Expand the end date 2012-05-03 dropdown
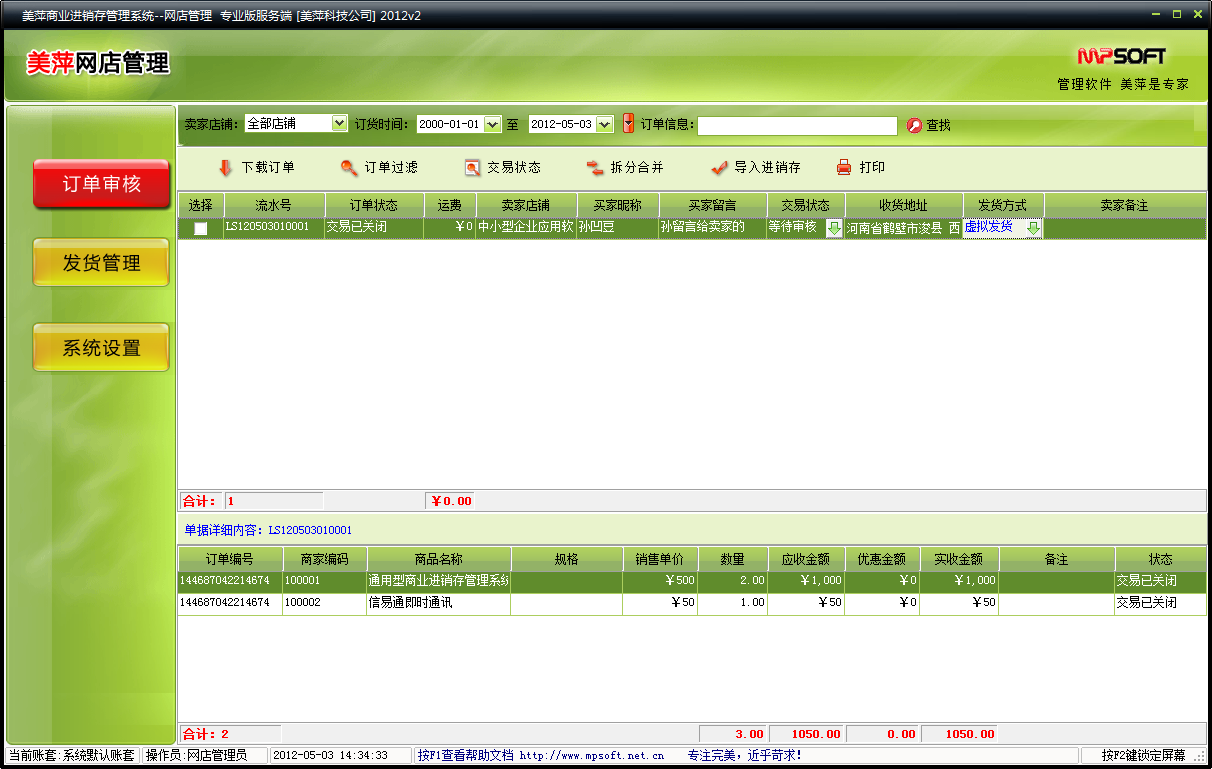This screenshot has width=1212, height=769. (604, 125)
